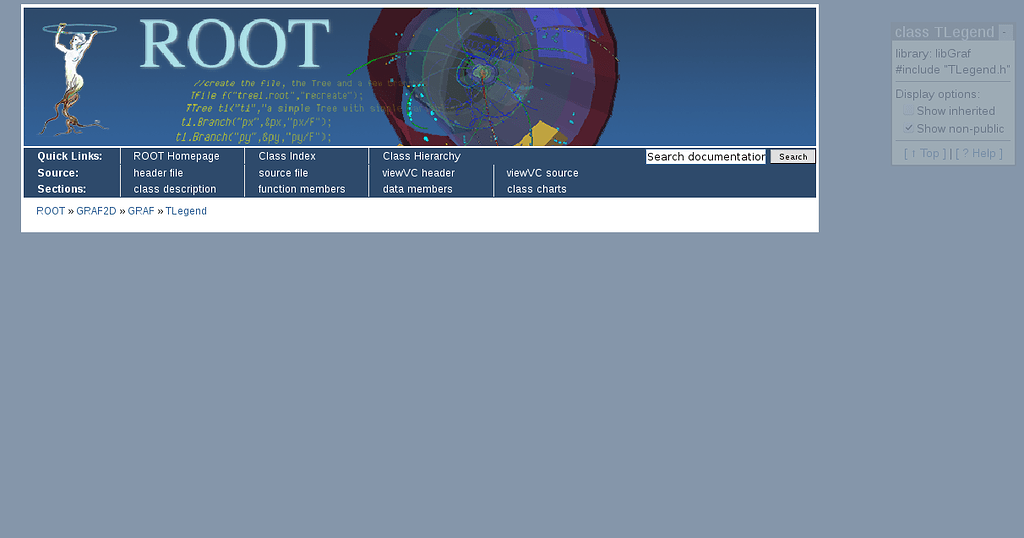Open the ROOT Homepage link
This screenshot has width=1024, height=538.
pyautogui.click(x=176, y=156)
